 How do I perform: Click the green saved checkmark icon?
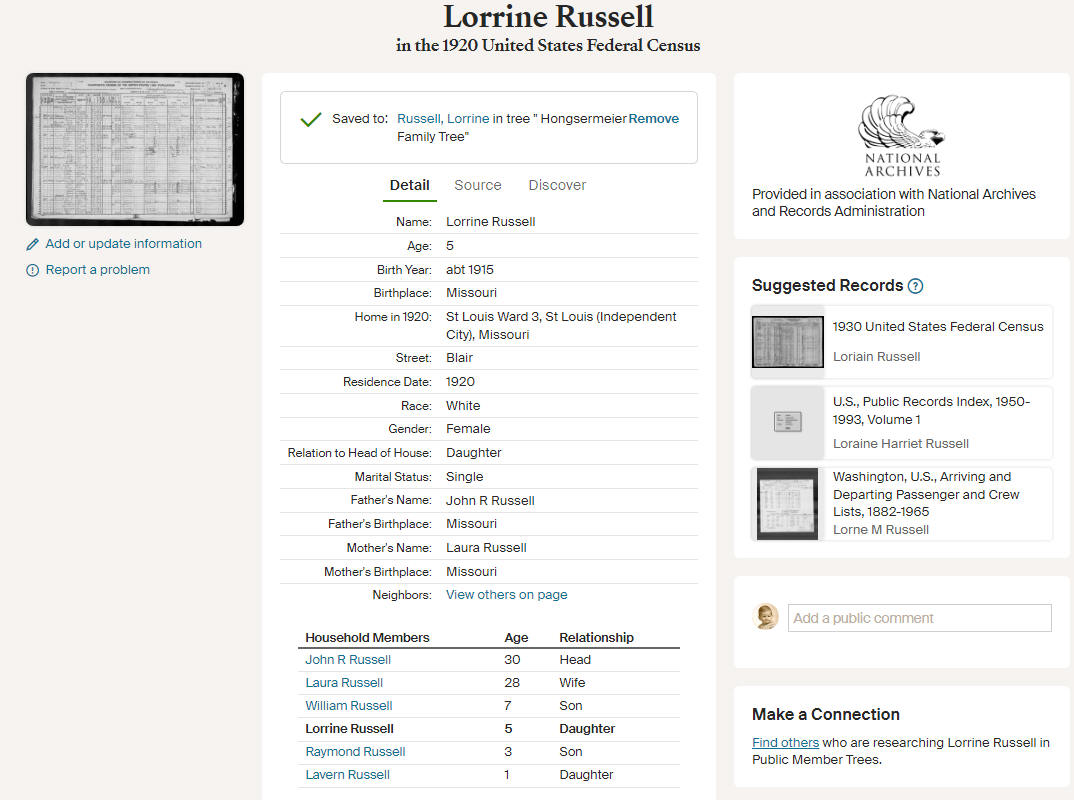(x=310, y=120)
